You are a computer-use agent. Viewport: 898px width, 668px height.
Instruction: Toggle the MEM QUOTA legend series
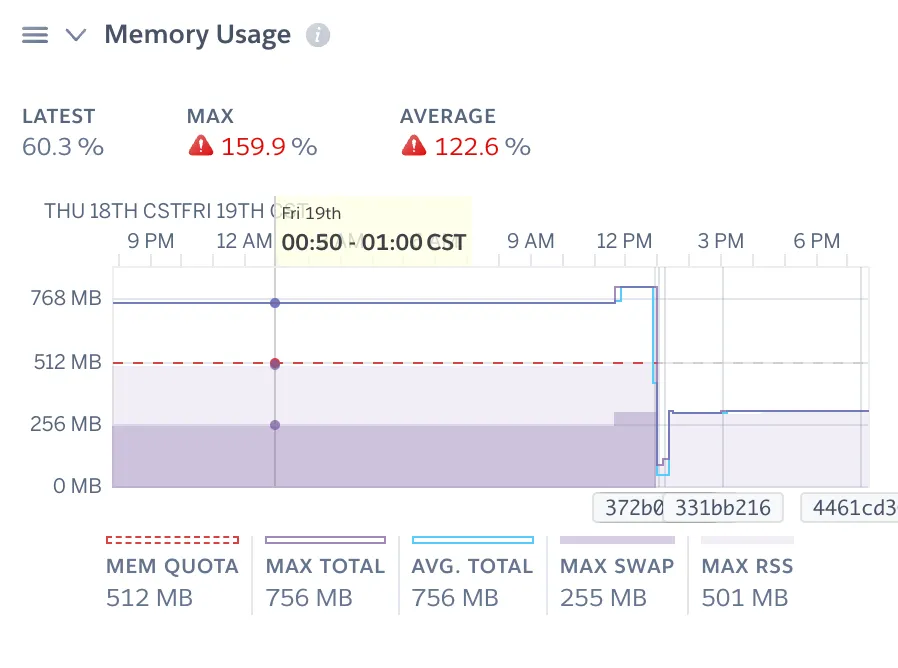[x=172, y=566]
